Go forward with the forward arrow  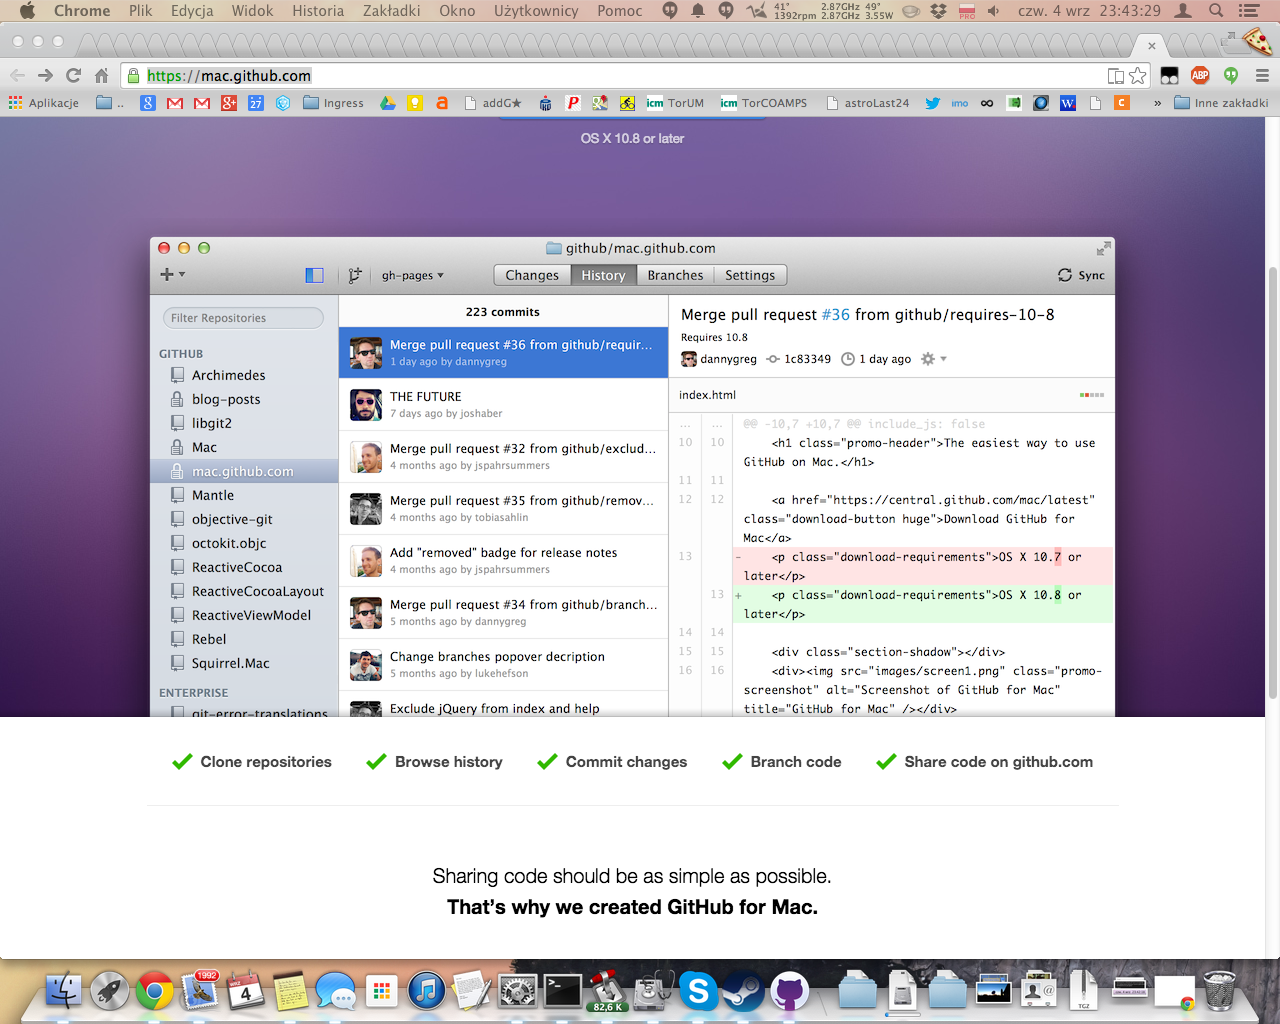click(x=45, y=75)
